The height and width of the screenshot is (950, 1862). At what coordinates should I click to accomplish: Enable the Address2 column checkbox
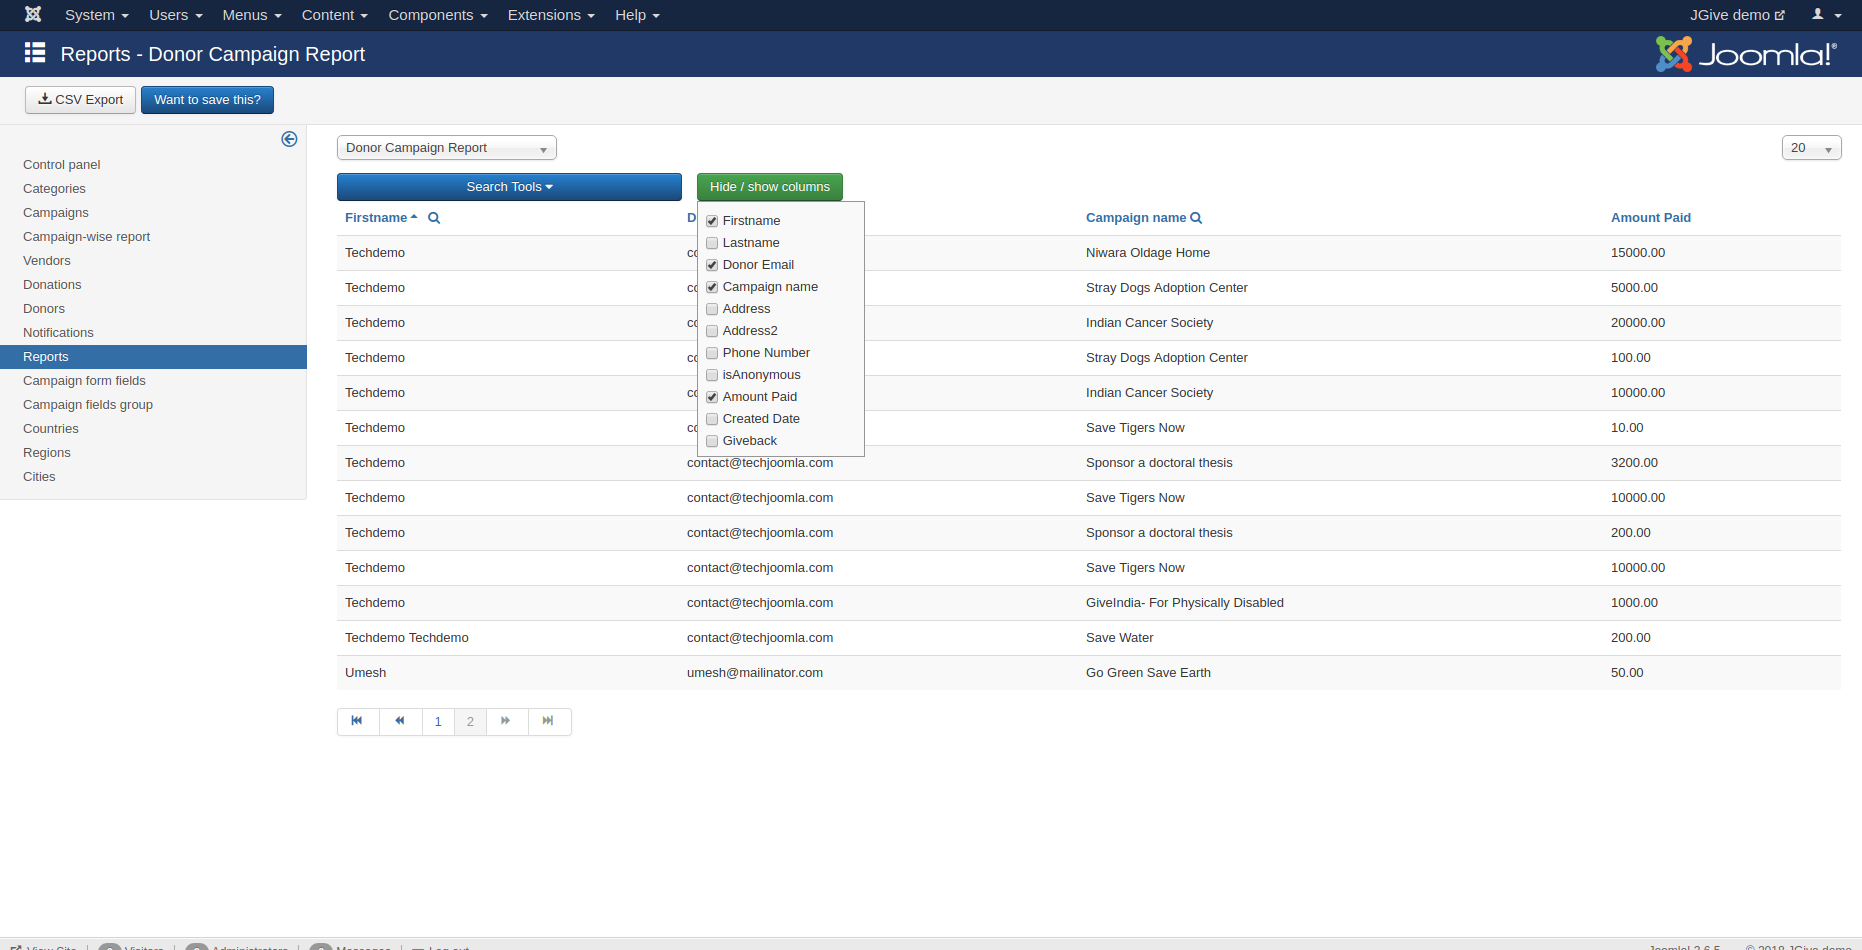tap(712, 331)
